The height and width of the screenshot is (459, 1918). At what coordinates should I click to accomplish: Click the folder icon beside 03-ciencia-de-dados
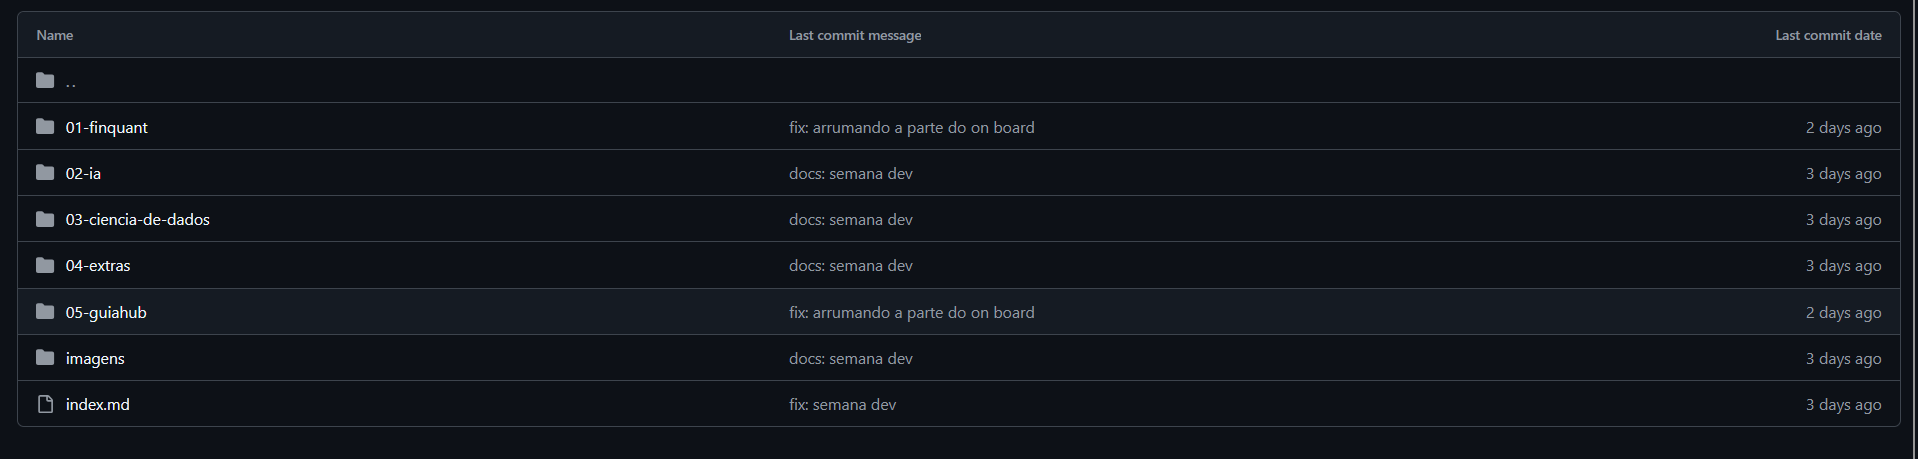(x=45, y=219)
